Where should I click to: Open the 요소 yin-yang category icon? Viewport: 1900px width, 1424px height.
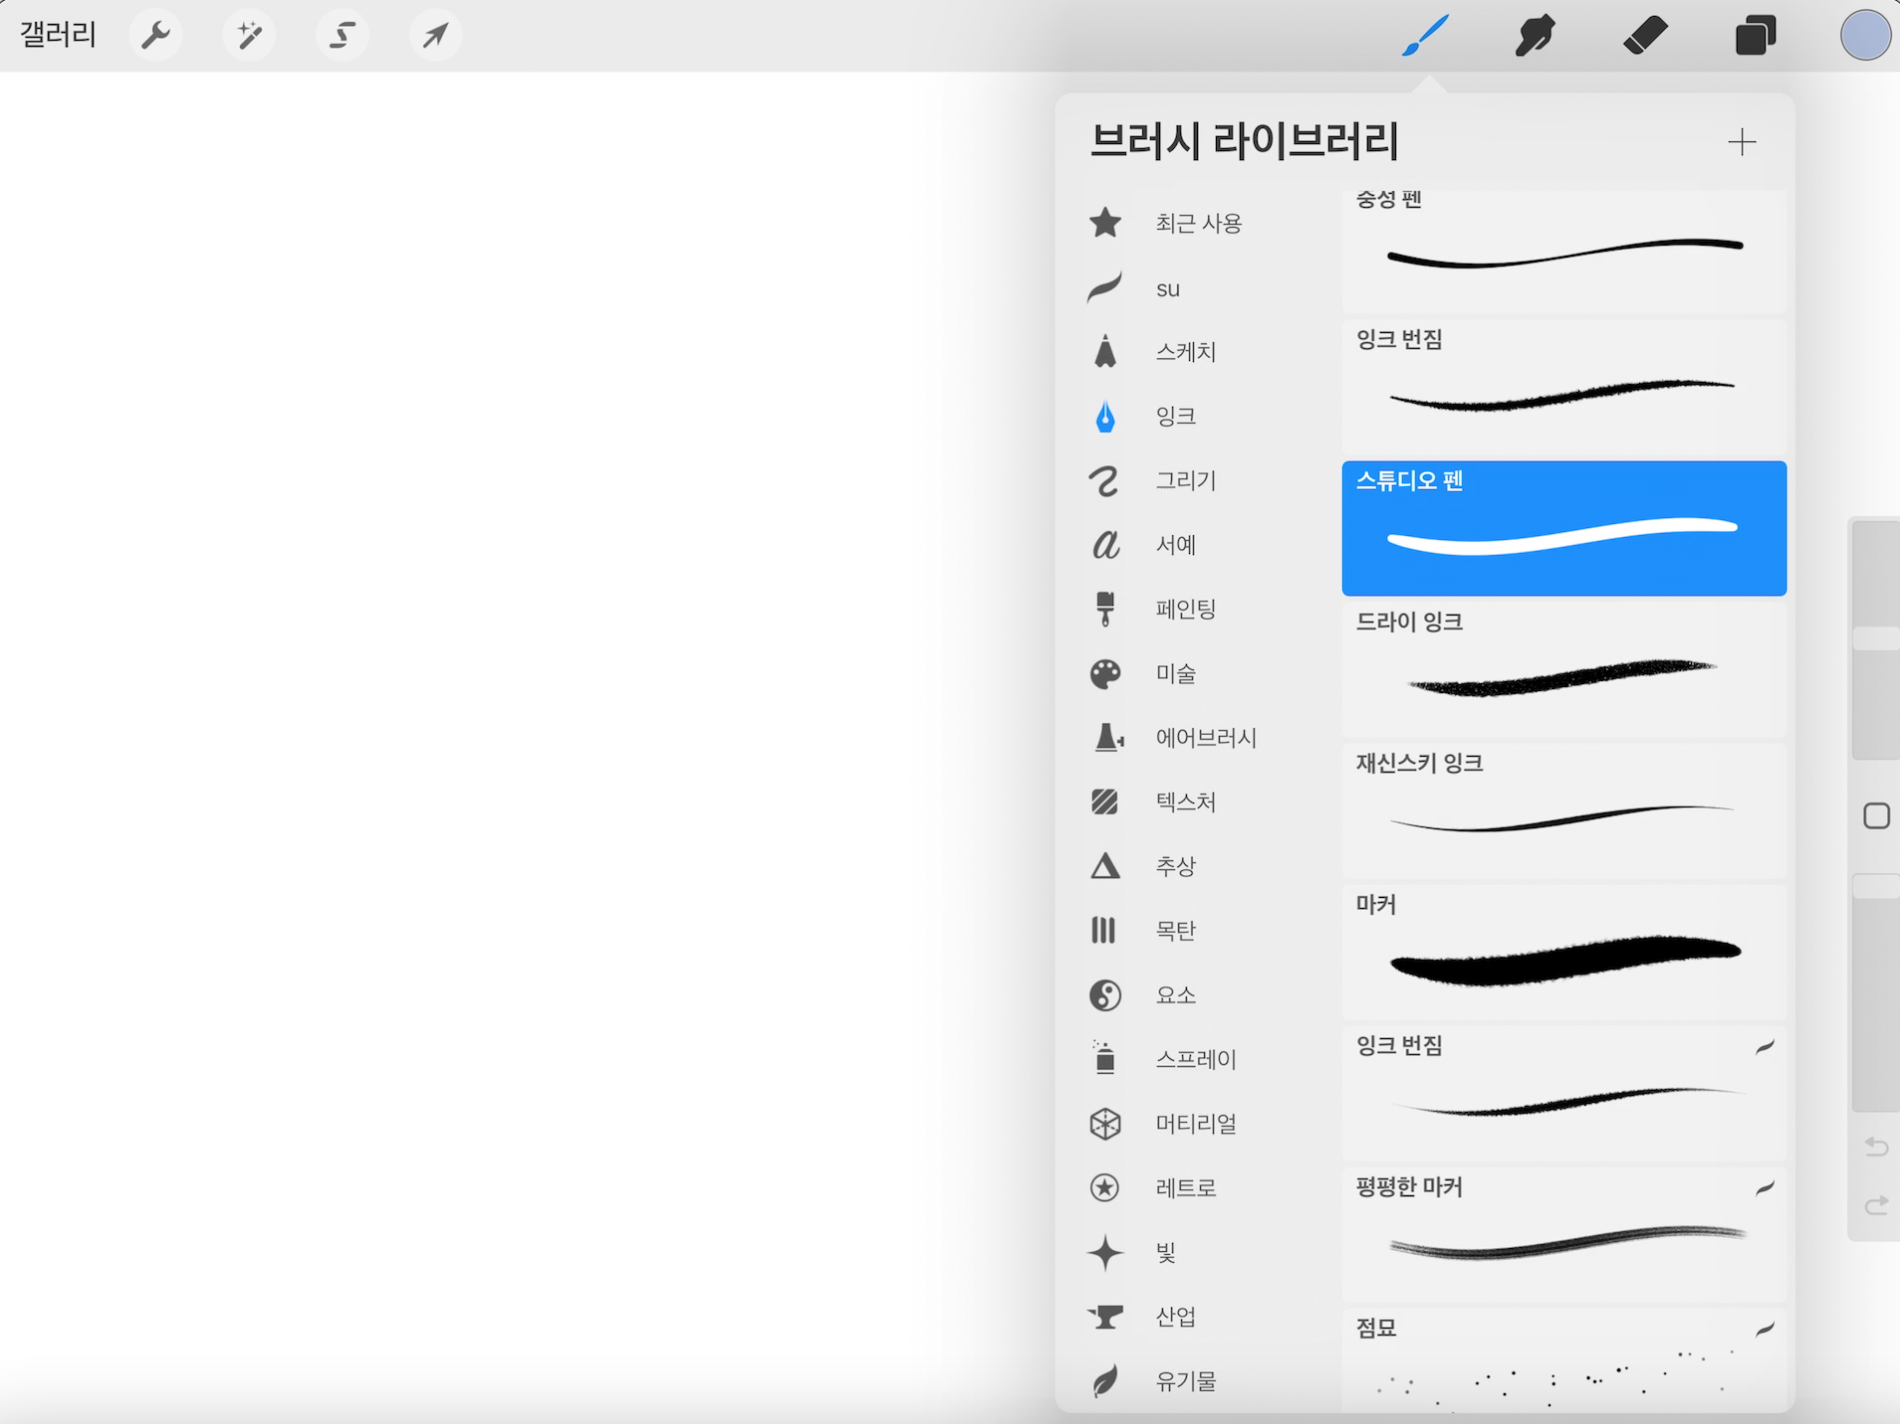(x=1105, y=995)
